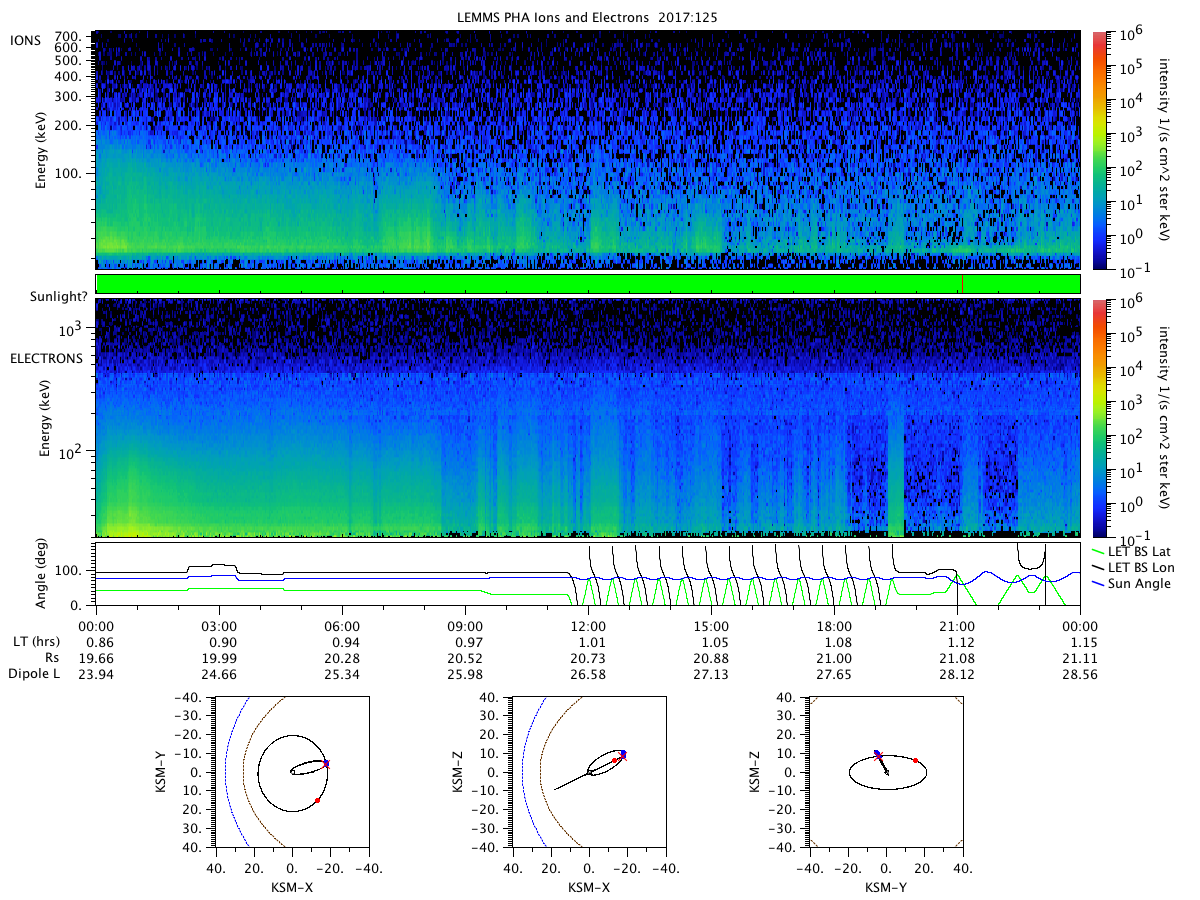Click the green Sunlight indicator bar
The height and width of the screenshot is (900, 1200).
click(588, 284)
